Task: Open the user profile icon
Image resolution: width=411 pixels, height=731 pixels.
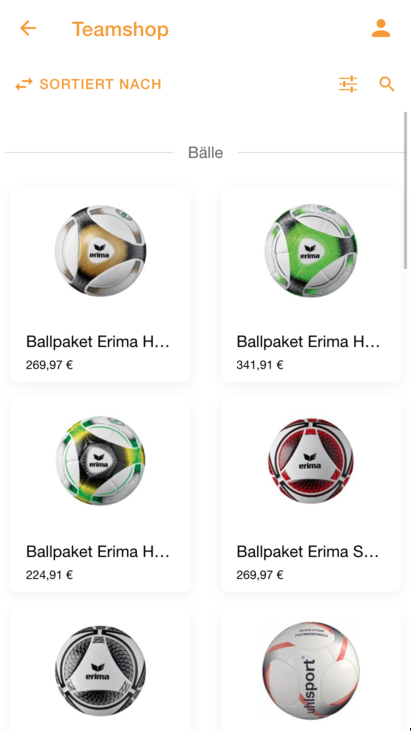Action: pos(381,28)
